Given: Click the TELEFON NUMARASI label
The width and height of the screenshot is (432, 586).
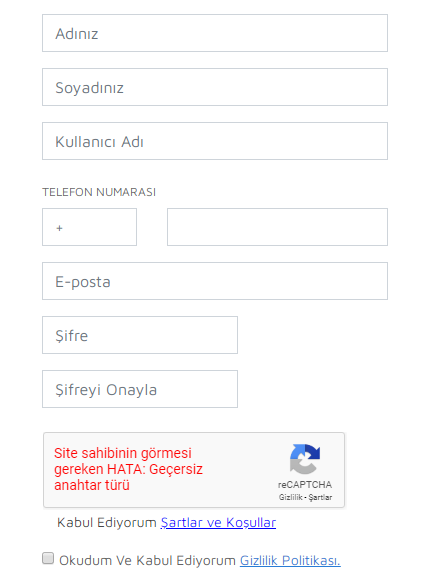Looking at the screenshot, I should click(x=99, y=192).
